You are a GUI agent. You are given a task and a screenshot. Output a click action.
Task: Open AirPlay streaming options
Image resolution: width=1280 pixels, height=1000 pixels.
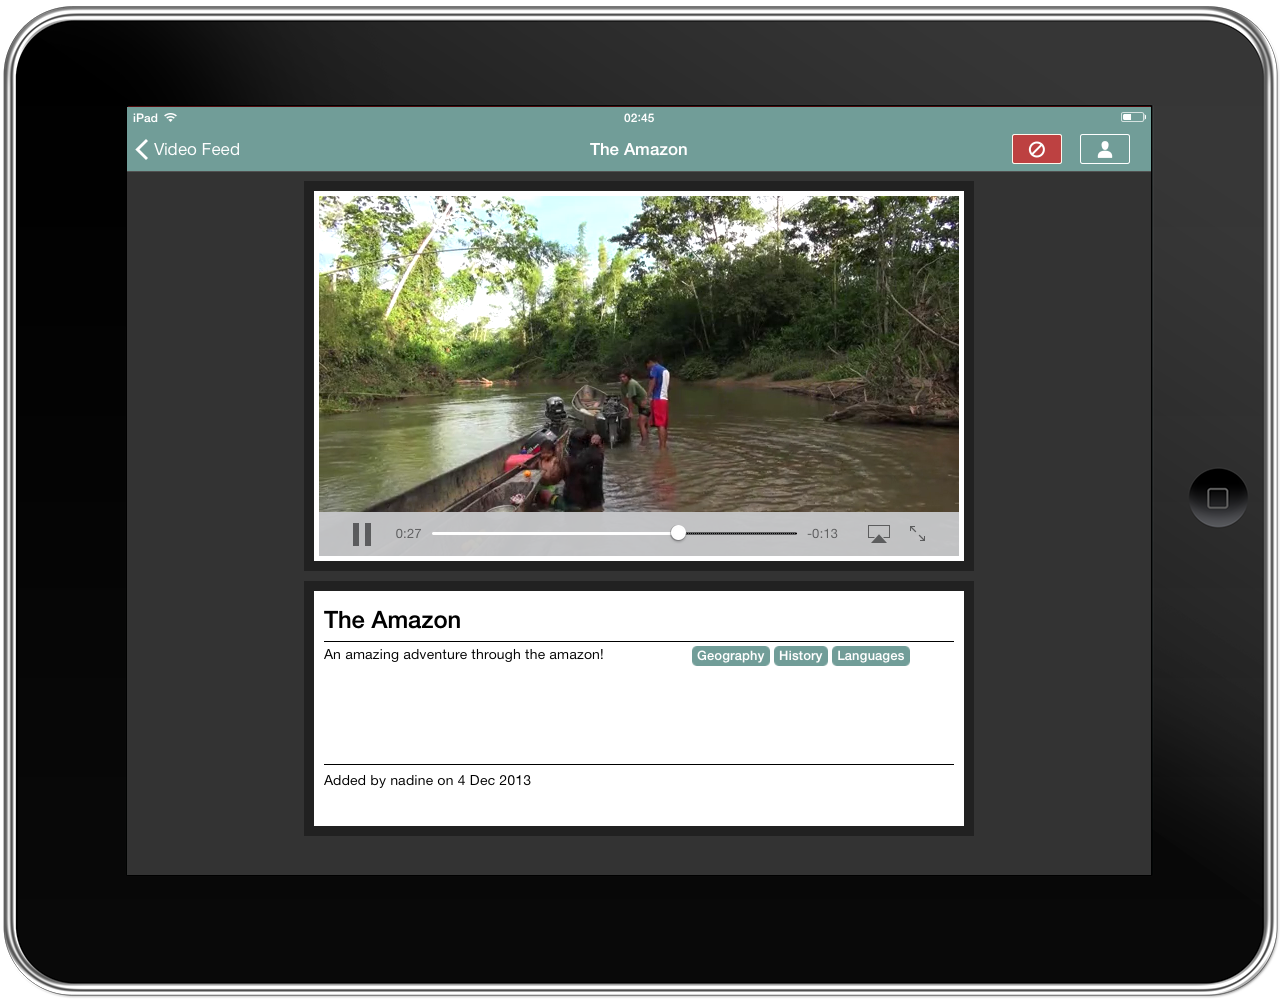878,534
